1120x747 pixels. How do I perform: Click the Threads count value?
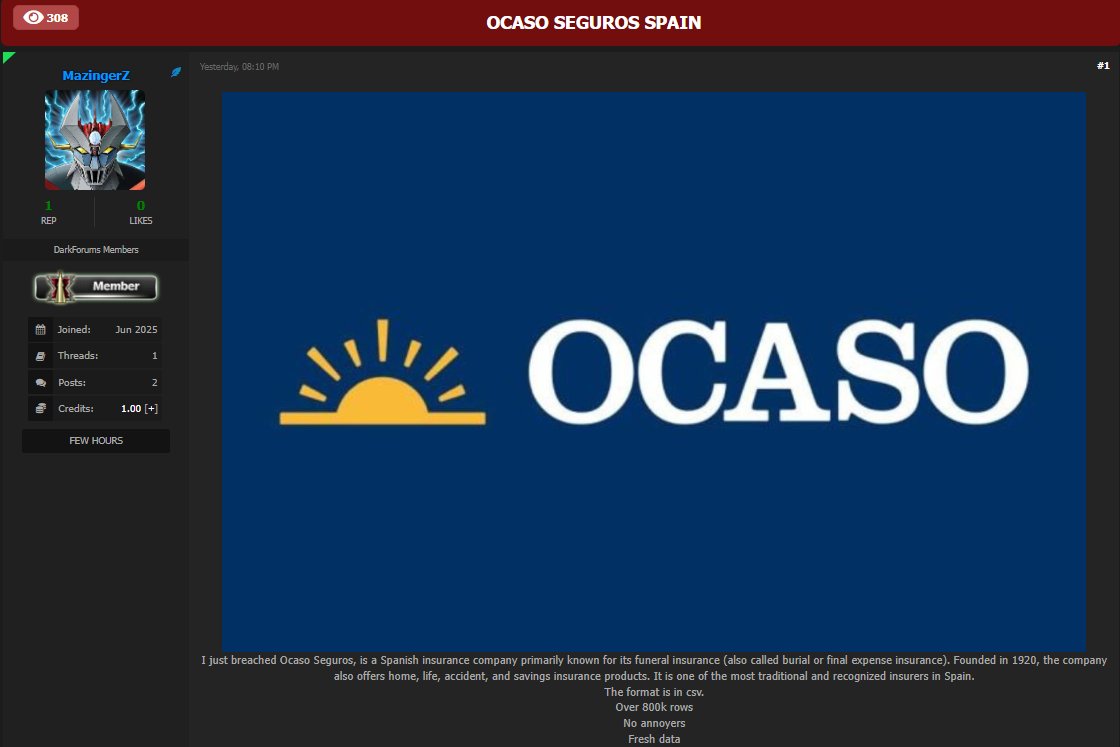coord(154,356)
